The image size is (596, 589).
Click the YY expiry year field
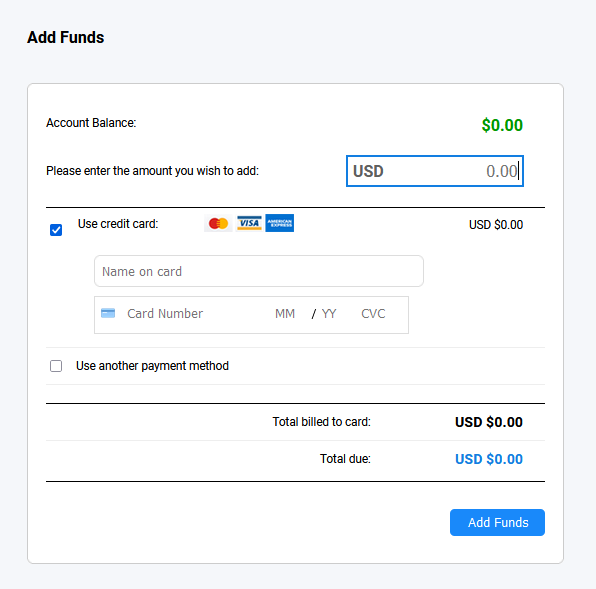point(329,314)
